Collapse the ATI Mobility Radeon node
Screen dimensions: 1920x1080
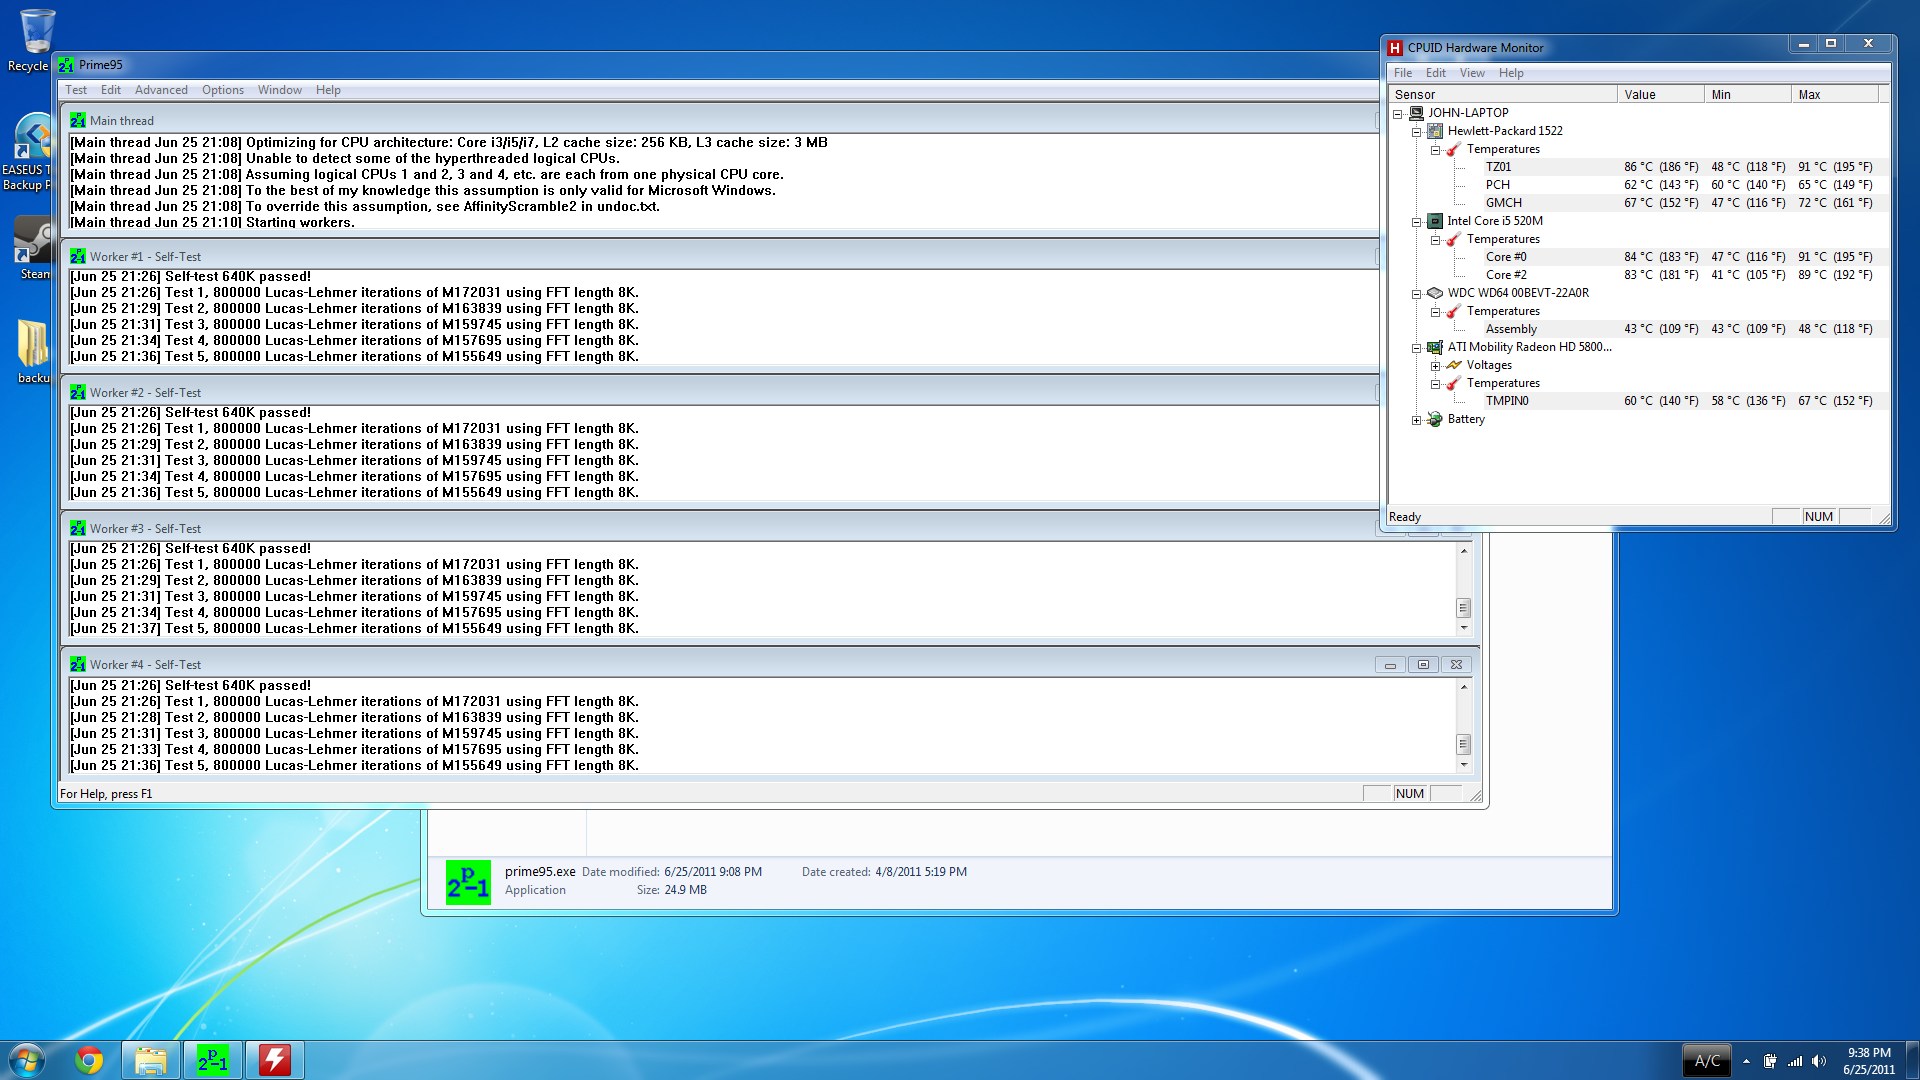pyautogui.click(x=1416, y=348)
